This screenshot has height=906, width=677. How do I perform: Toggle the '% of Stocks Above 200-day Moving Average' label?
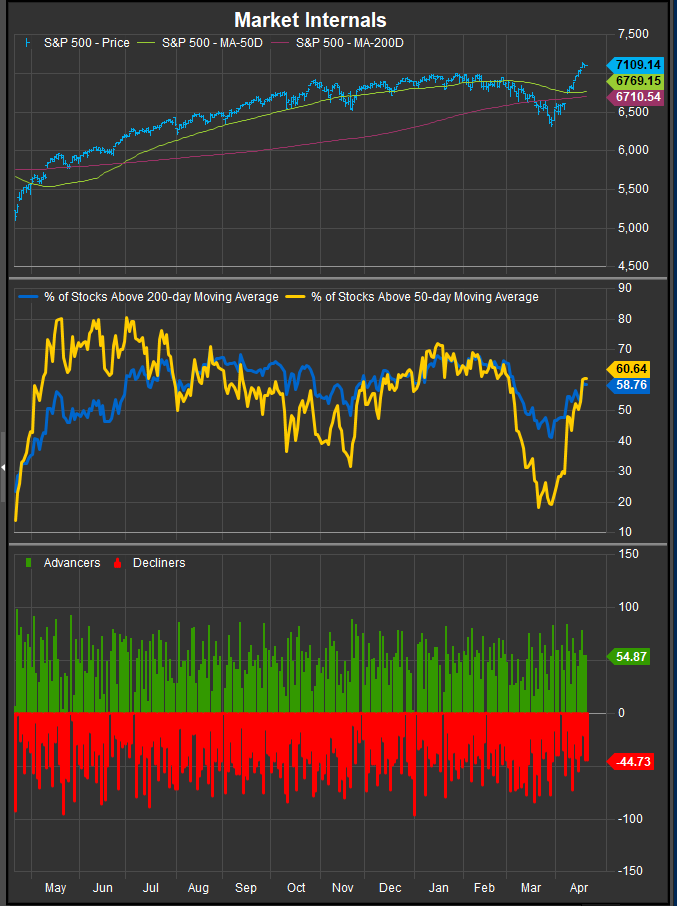click(x=159, y=297)
